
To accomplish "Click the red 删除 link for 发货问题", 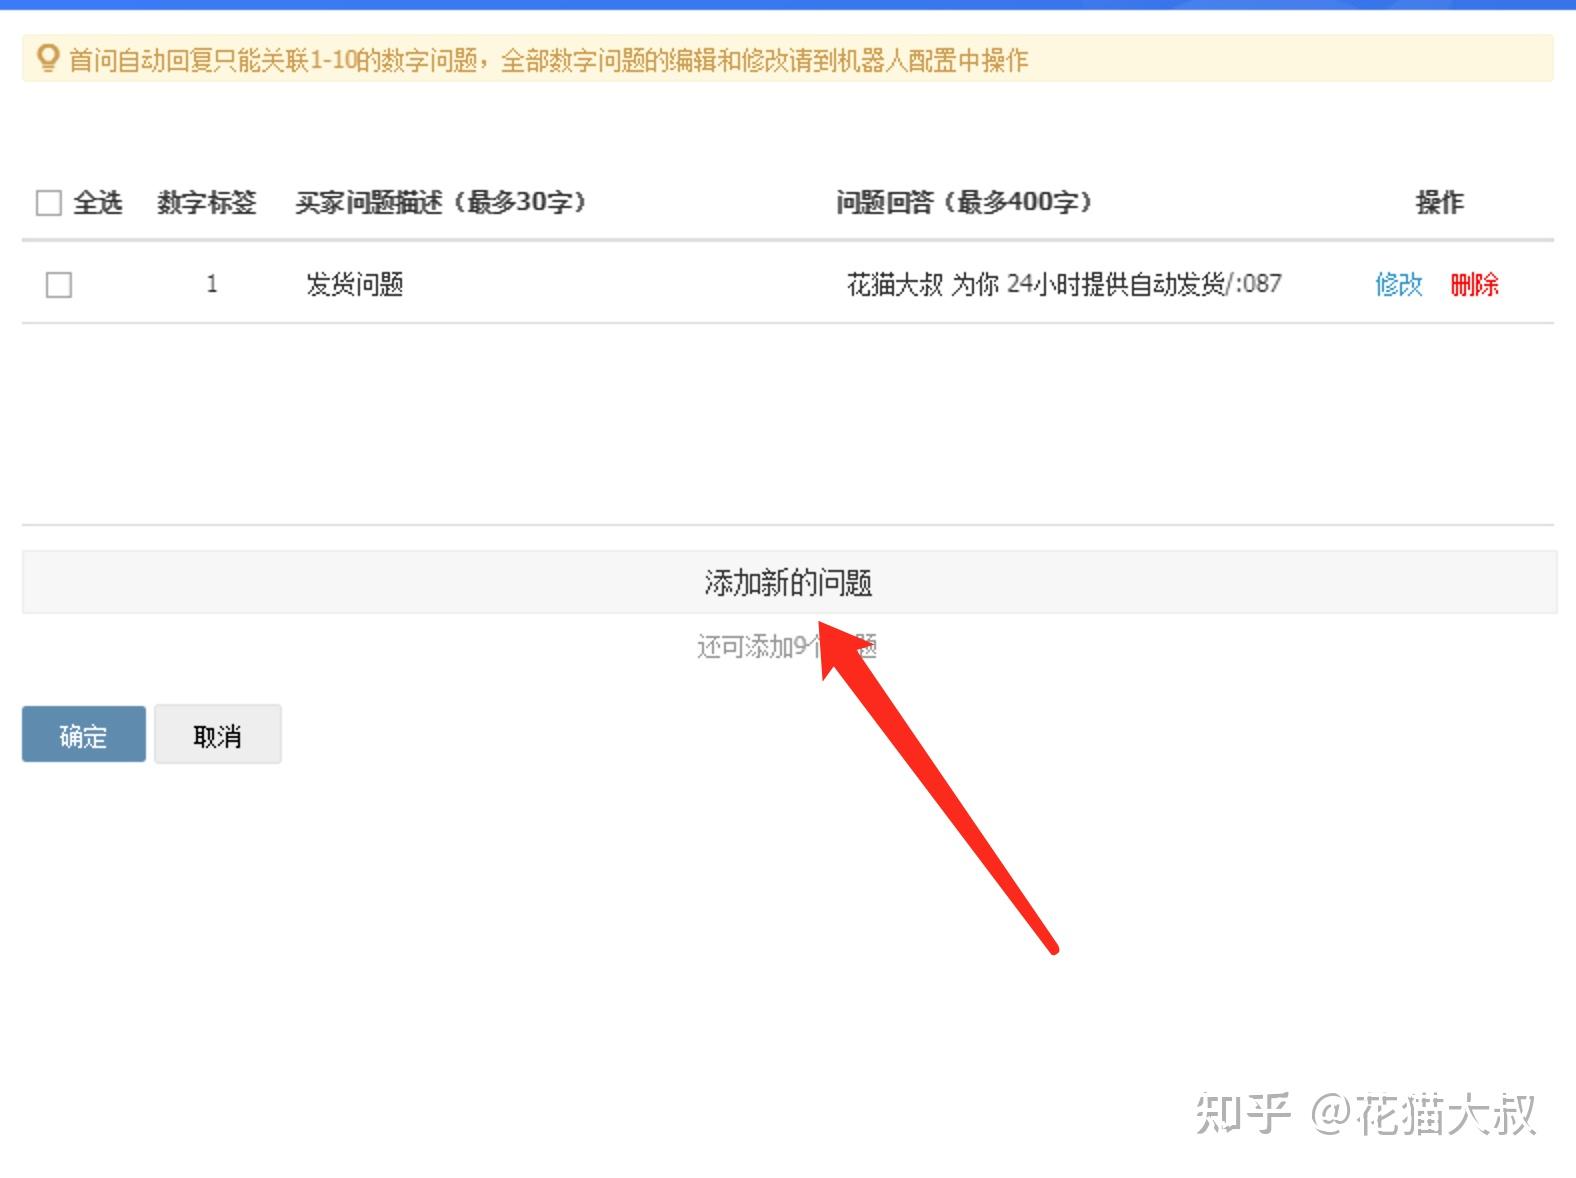I will tap(1475, 285).
